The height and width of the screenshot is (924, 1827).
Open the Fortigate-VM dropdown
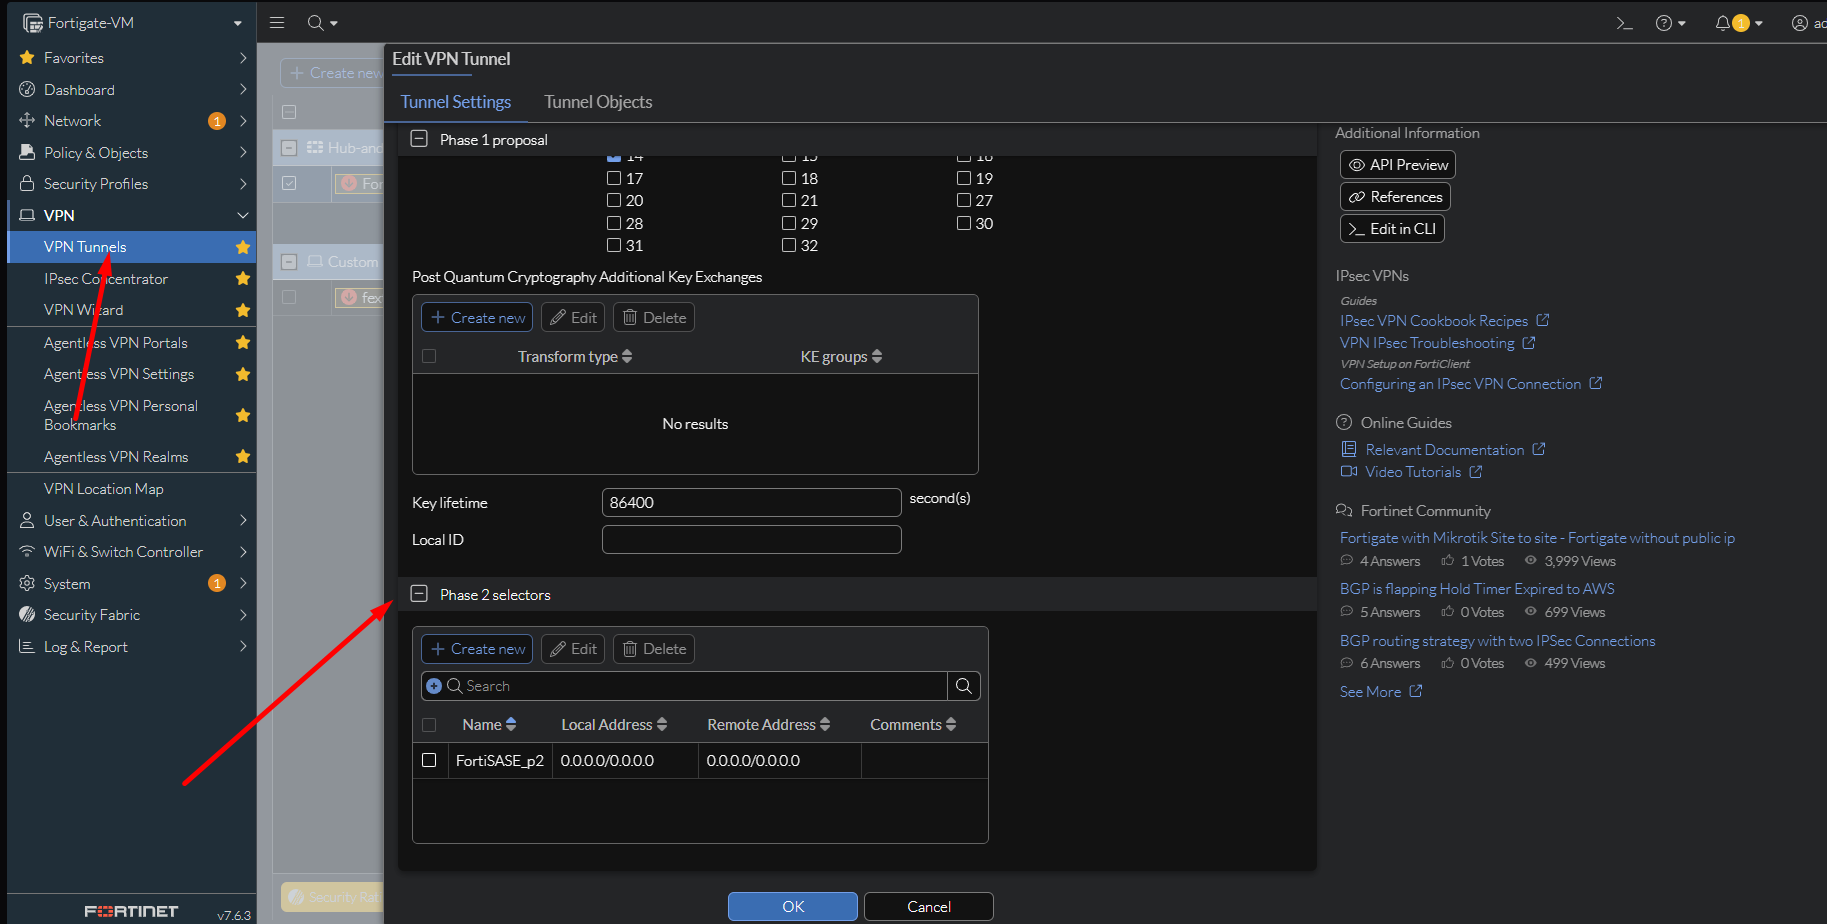tap(237, 23)
